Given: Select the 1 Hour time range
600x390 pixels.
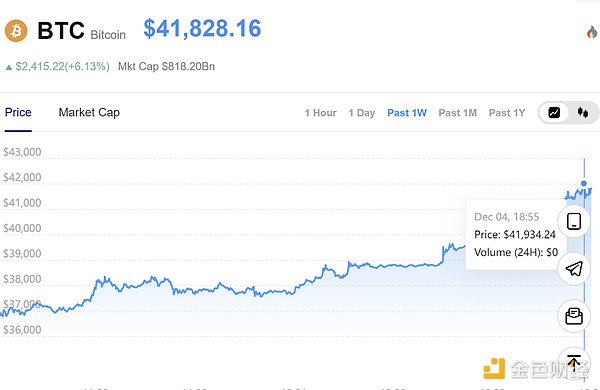Looking at the screenshot, I should click(x=320, y=113).
